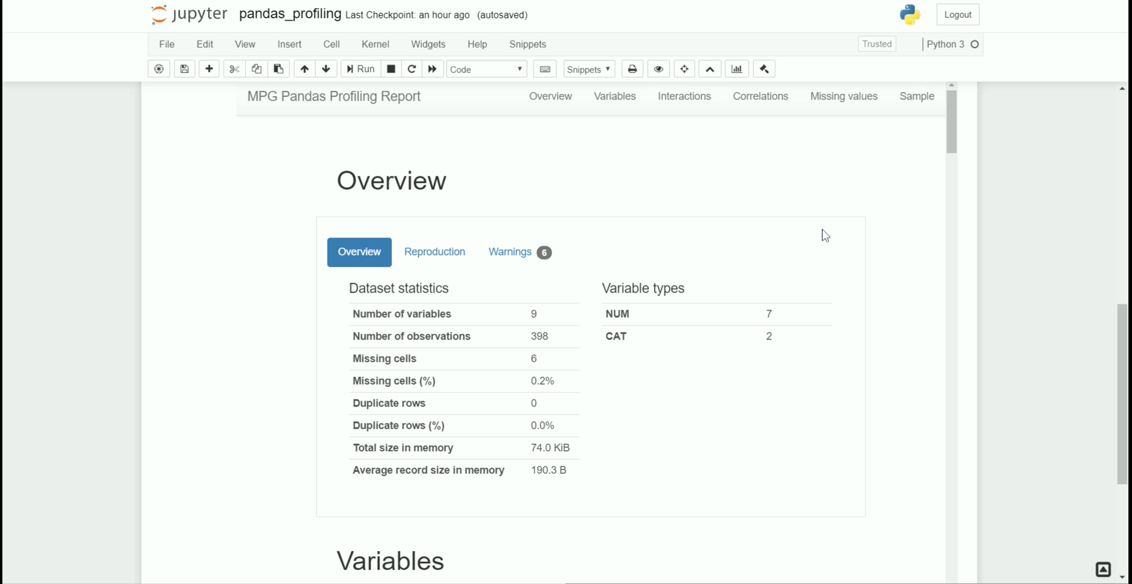Click the 'Average record size in memory' label
1132x584 pixels.
(428, 470)
